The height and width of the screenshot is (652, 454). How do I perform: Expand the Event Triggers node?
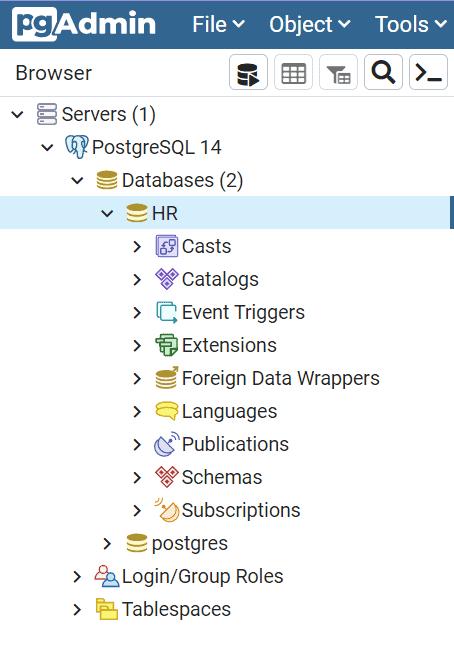click(x=137, y=312)
